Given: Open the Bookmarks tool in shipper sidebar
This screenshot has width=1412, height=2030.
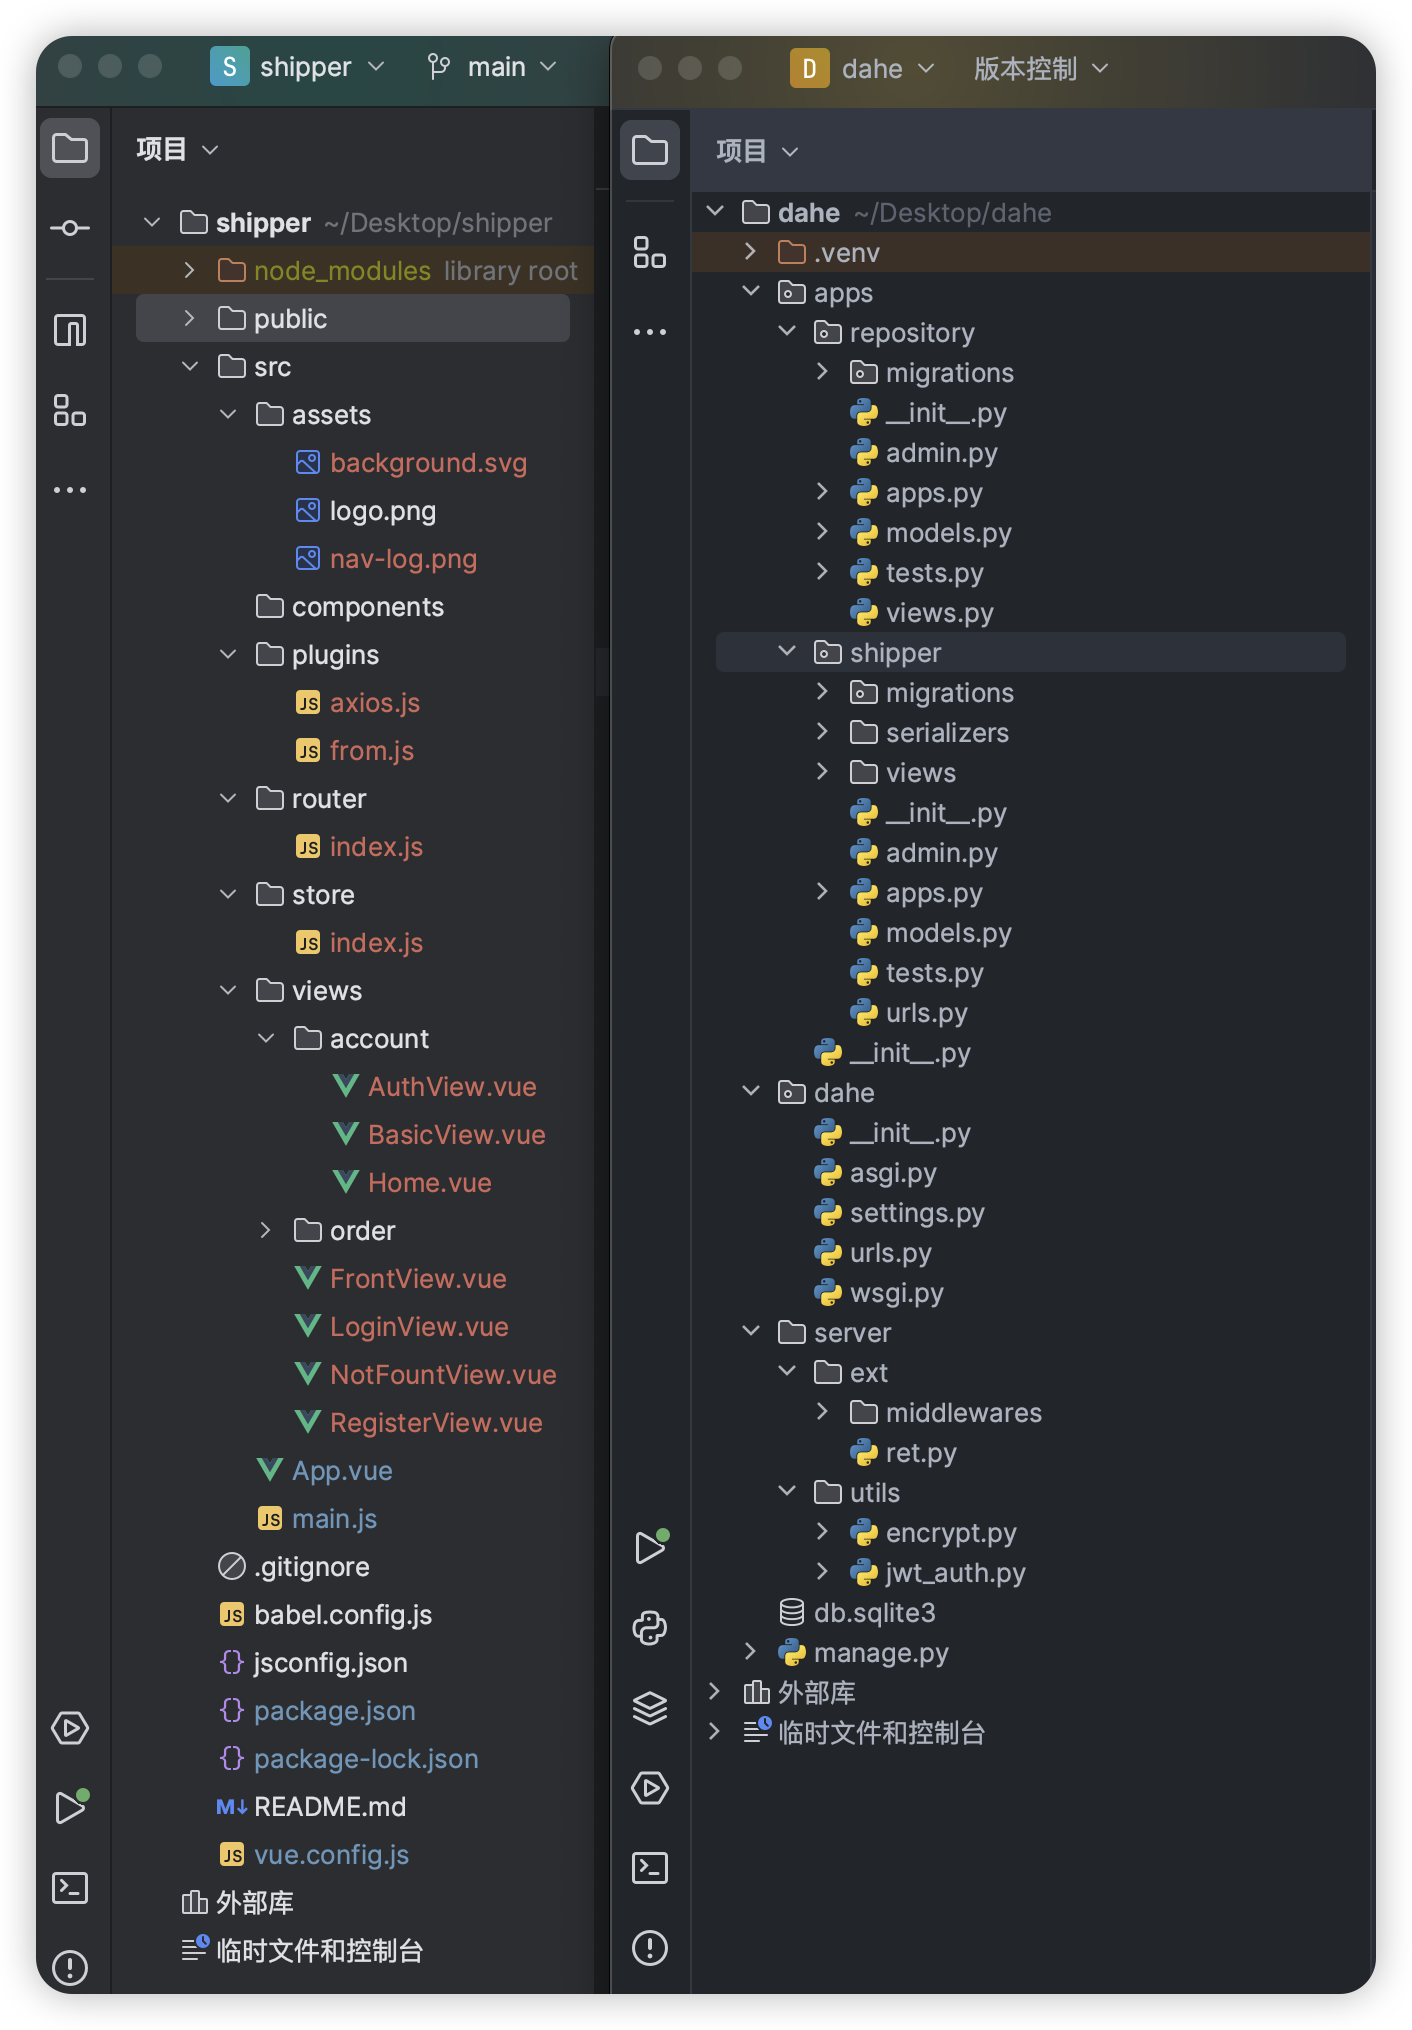Looking at the screenshot, I should pyautogui.click(x=70, y=330).
